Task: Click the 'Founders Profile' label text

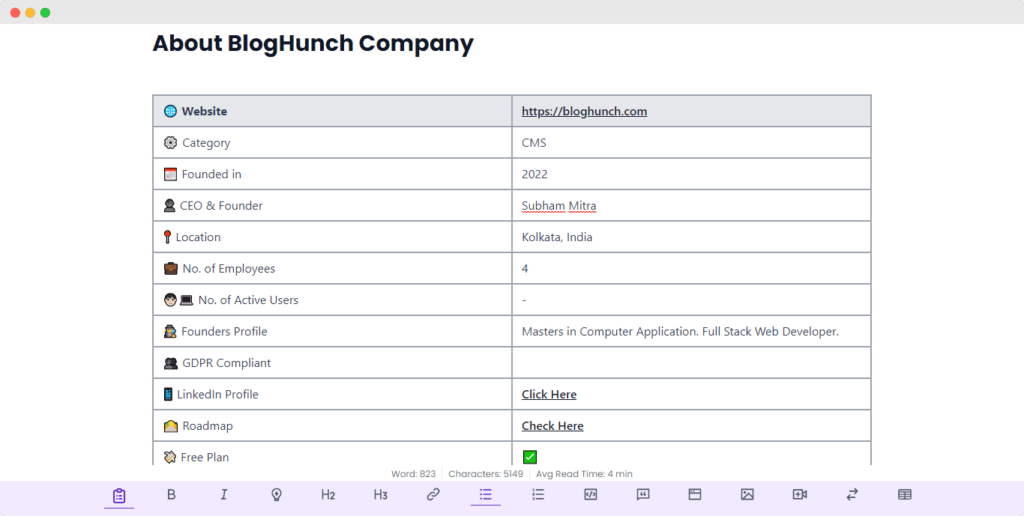Action: (x=224, y=331)
